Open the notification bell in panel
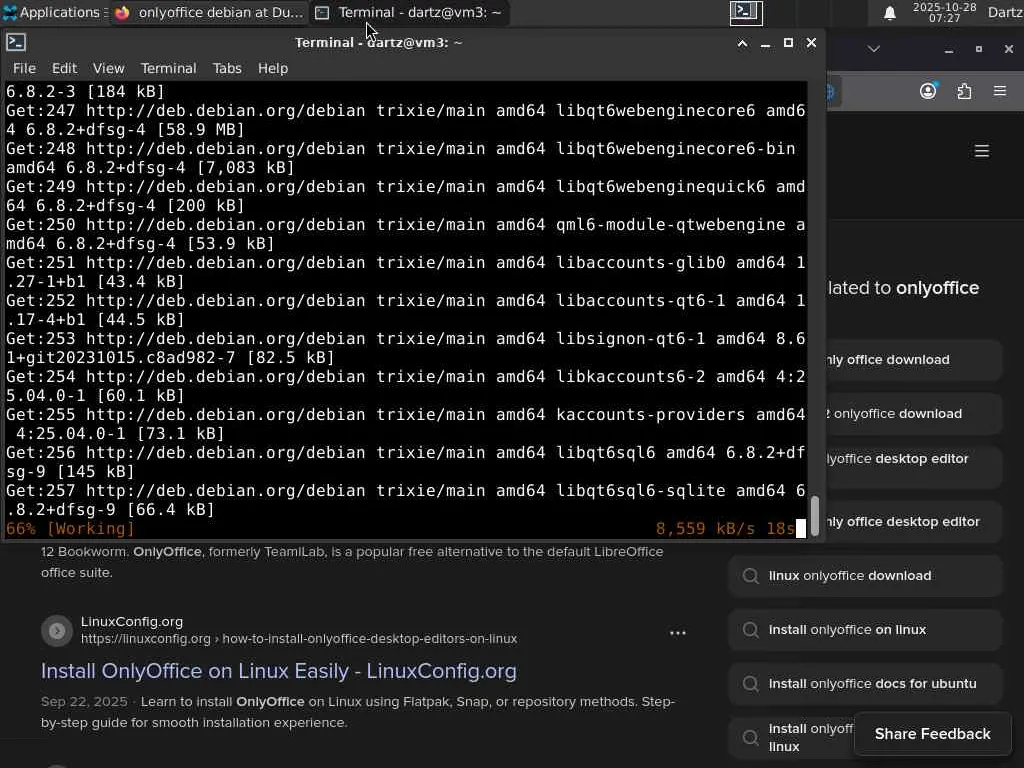The image size is (1024, 768). [x=889, y=13]
